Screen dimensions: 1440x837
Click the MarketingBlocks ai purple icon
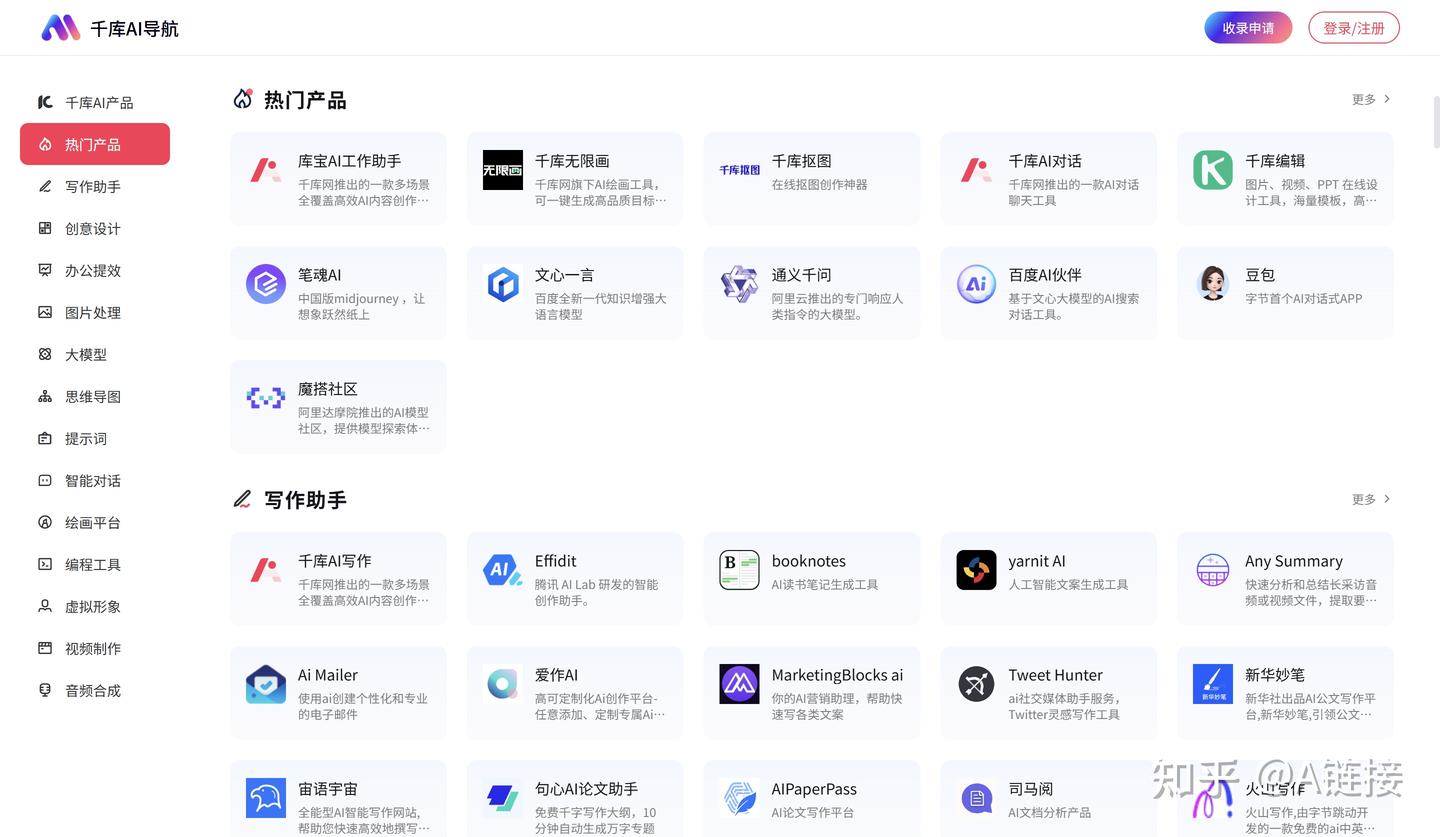pyautogui.click(x=740, y=684)
